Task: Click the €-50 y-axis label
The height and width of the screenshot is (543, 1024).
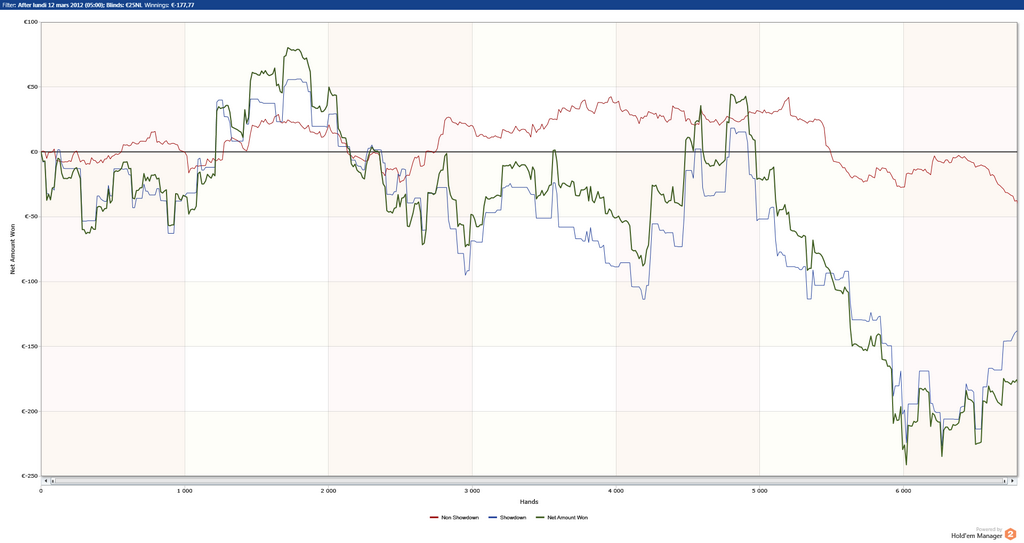Action: pos(31,216)
